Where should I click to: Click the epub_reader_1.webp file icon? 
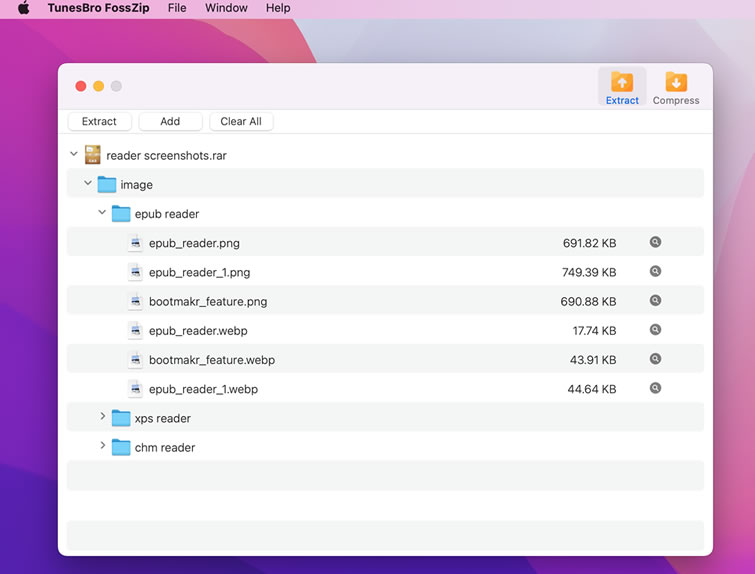tap(135, 389)
